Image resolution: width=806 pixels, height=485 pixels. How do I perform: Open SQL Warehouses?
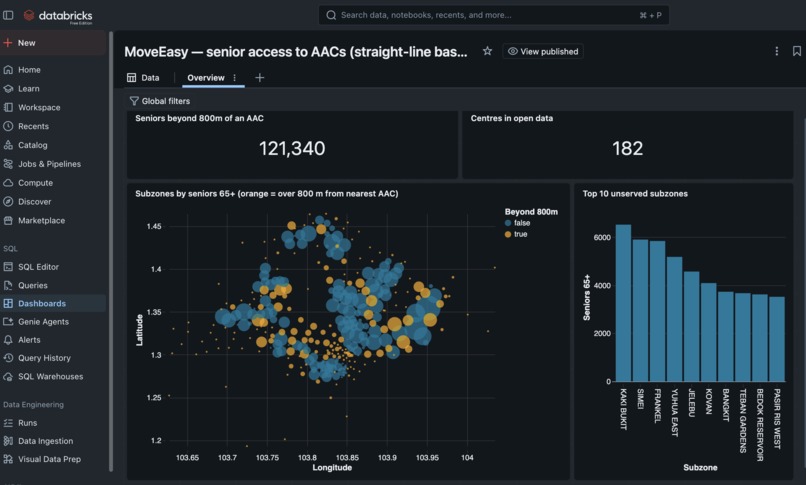[53, 377]
